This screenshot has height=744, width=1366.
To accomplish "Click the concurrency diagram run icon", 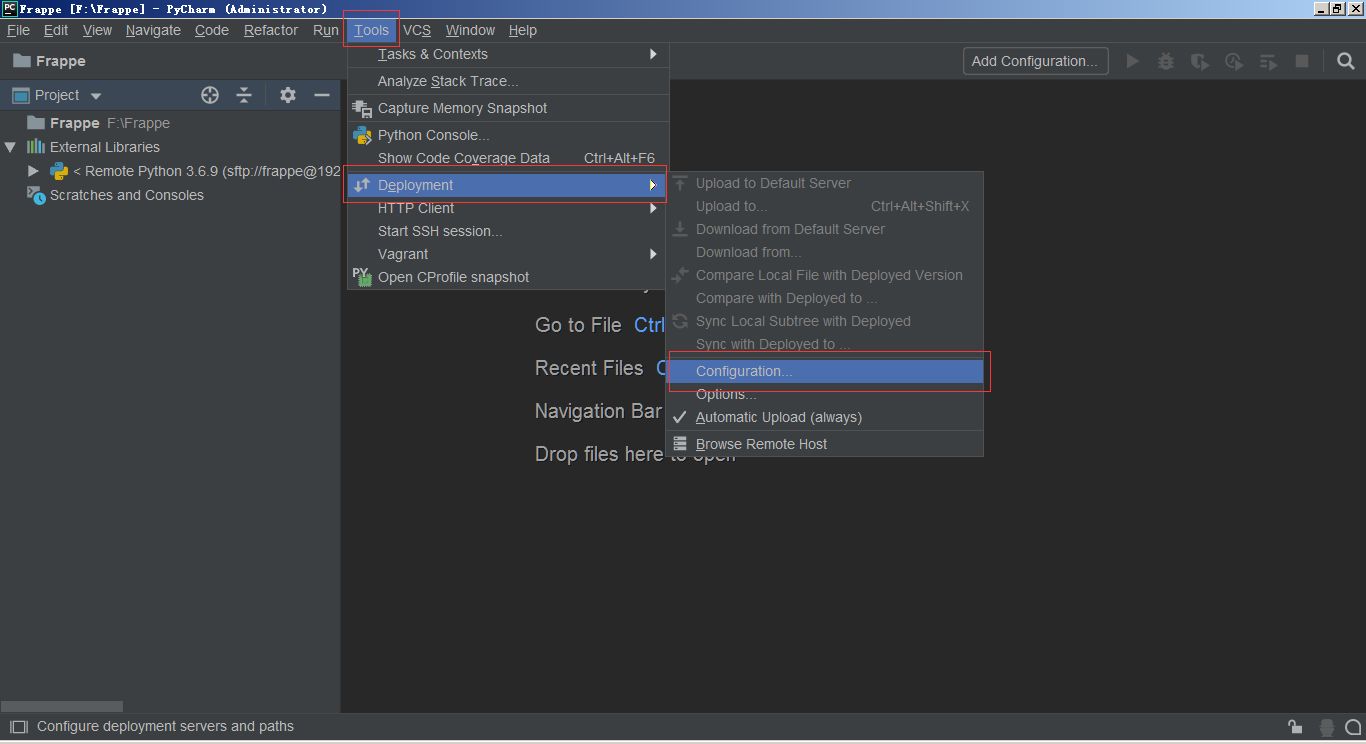I will (1268, 61).
